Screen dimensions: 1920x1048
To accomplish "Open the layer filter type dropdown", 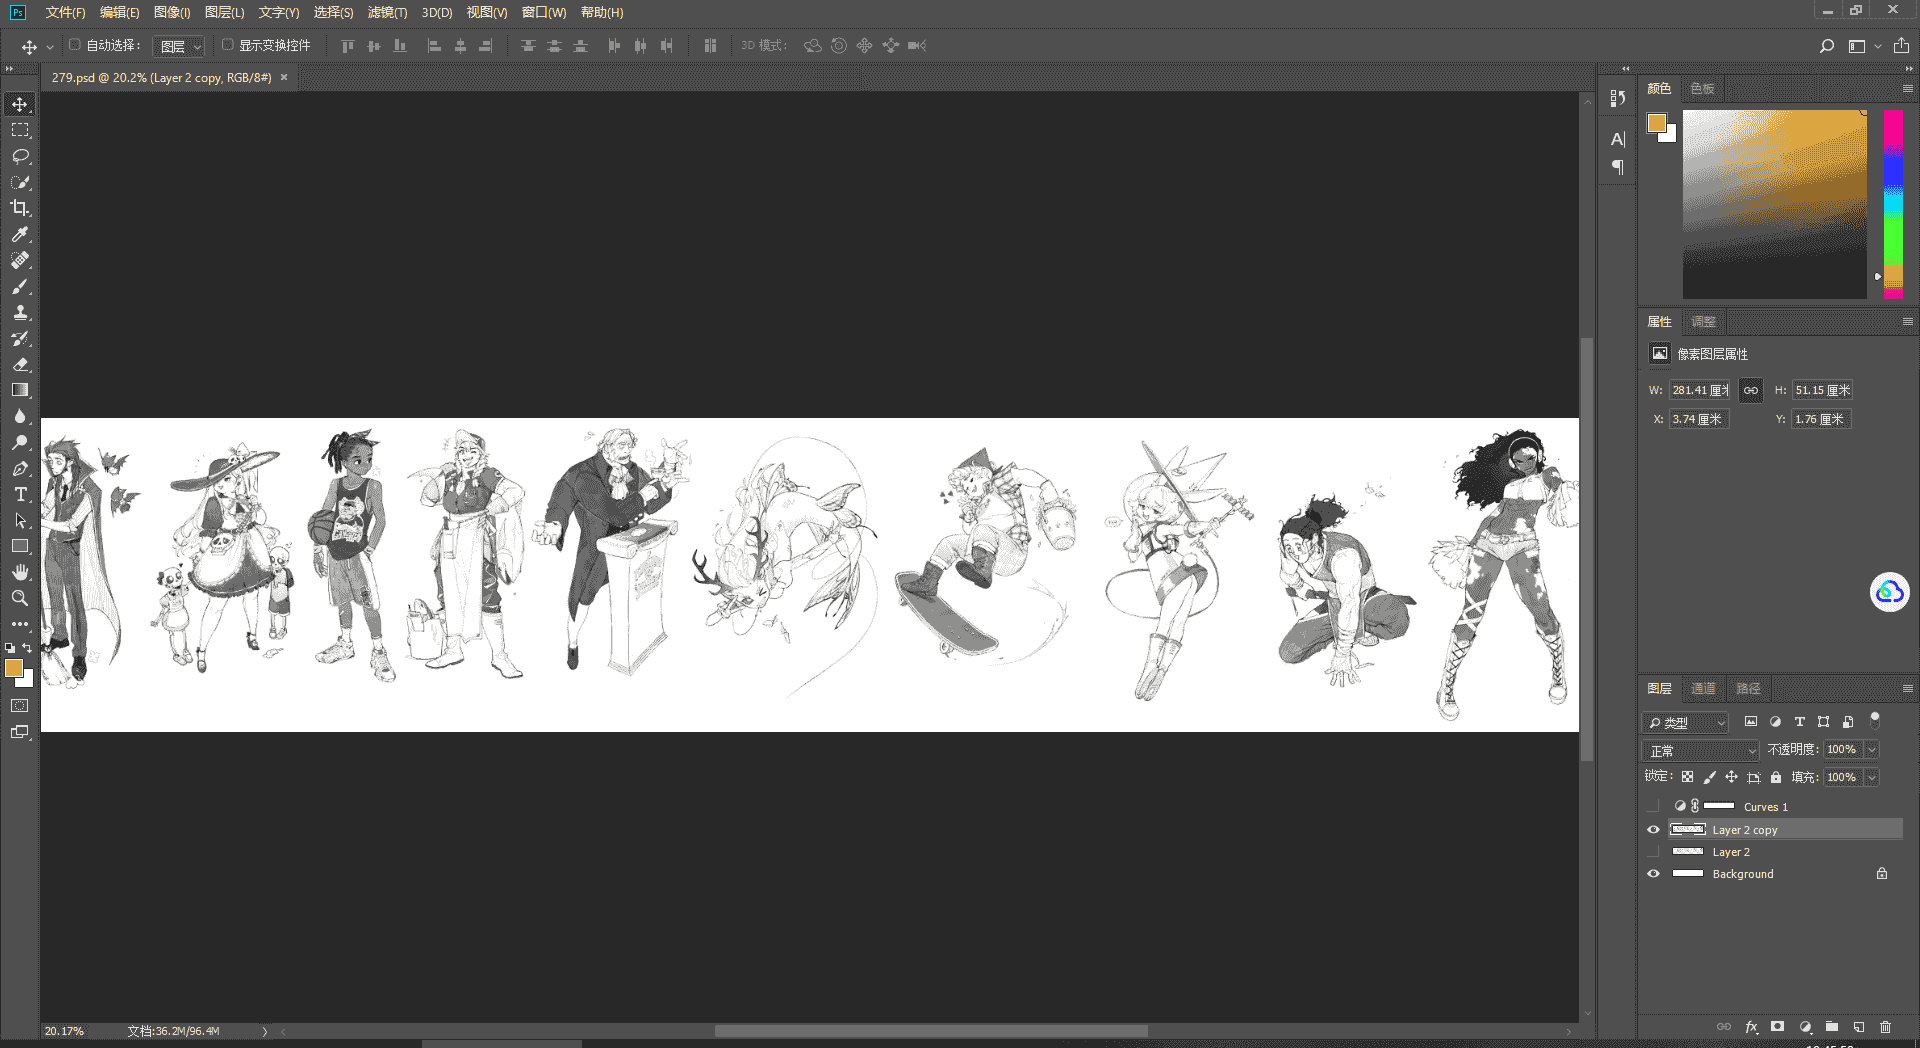I will [1685, 723].
